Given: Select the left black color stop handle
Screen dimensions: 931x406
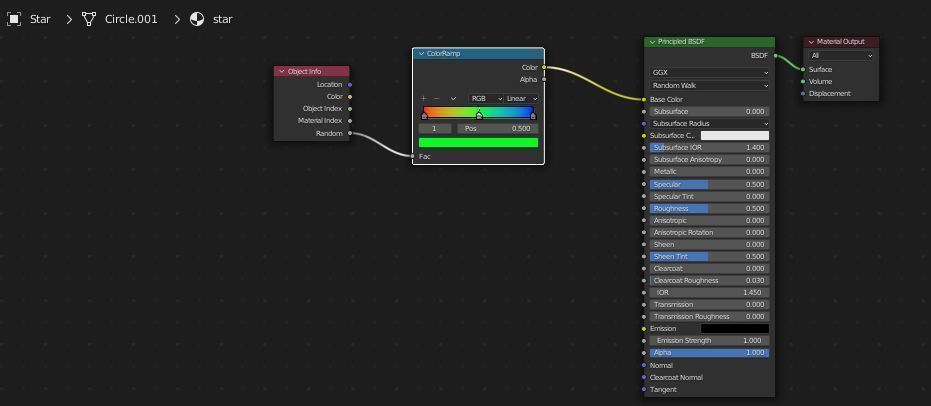Looking at the screenshot, I should 424,116.
